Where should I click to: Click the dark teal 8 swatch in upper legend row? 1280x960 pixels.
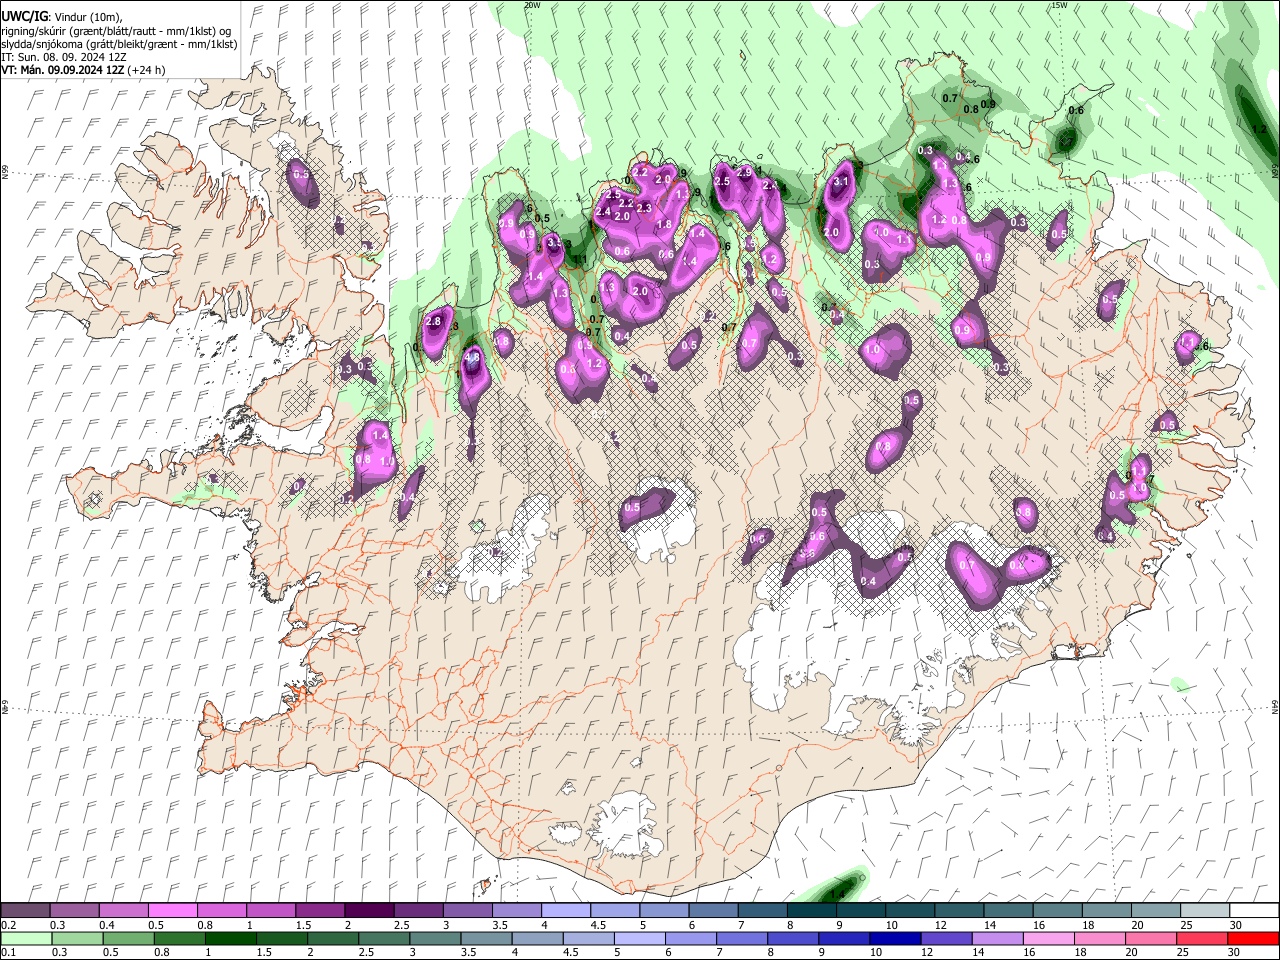pos(811,911)
